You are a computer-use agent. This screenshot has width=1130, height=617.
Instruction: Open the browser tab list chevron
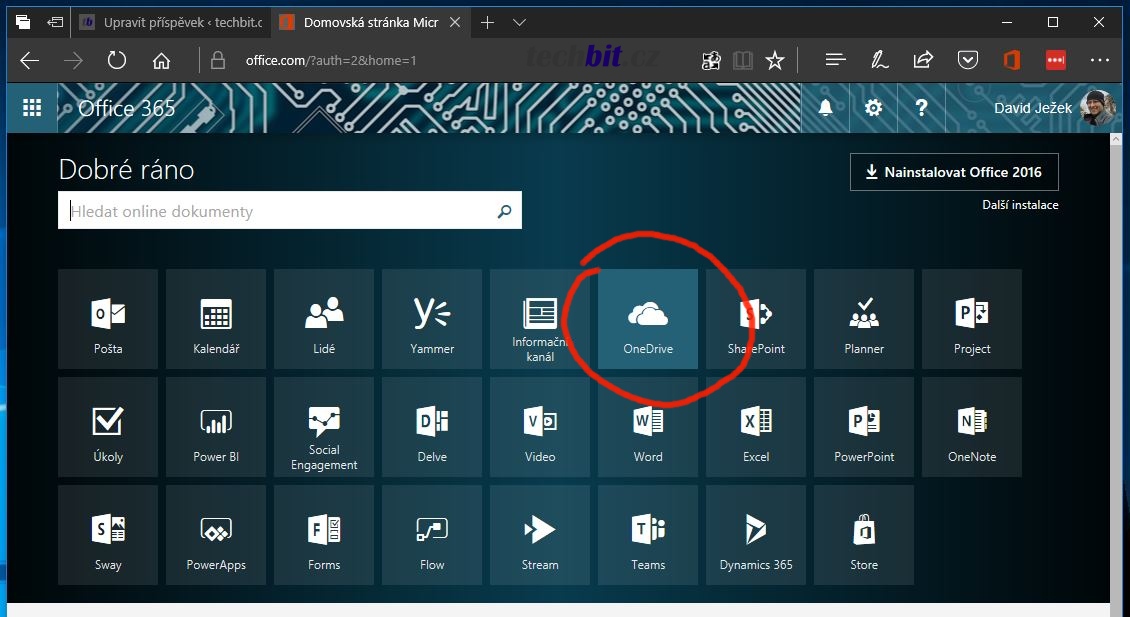click(519, 22)
